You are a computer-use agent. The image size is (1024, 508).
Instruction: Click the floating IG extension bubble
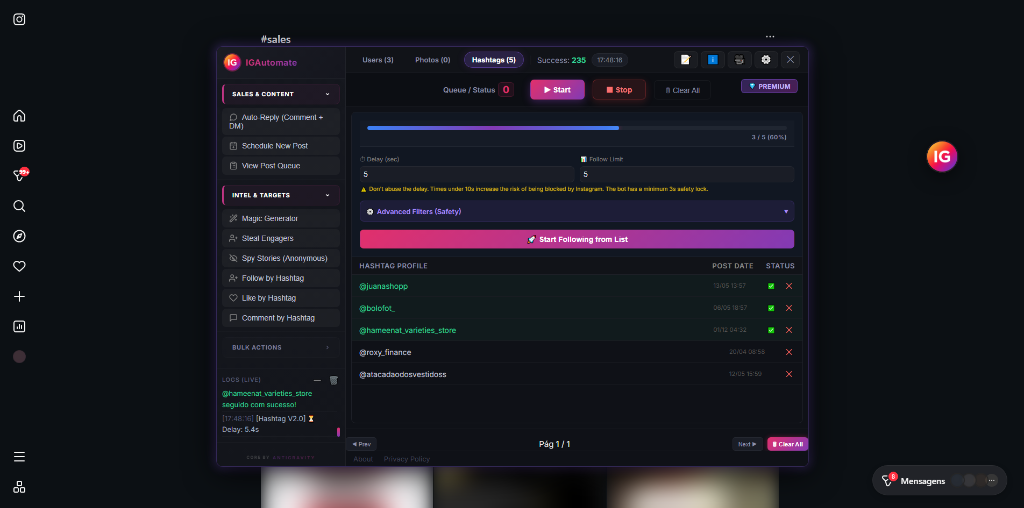[x=942, y=157]
